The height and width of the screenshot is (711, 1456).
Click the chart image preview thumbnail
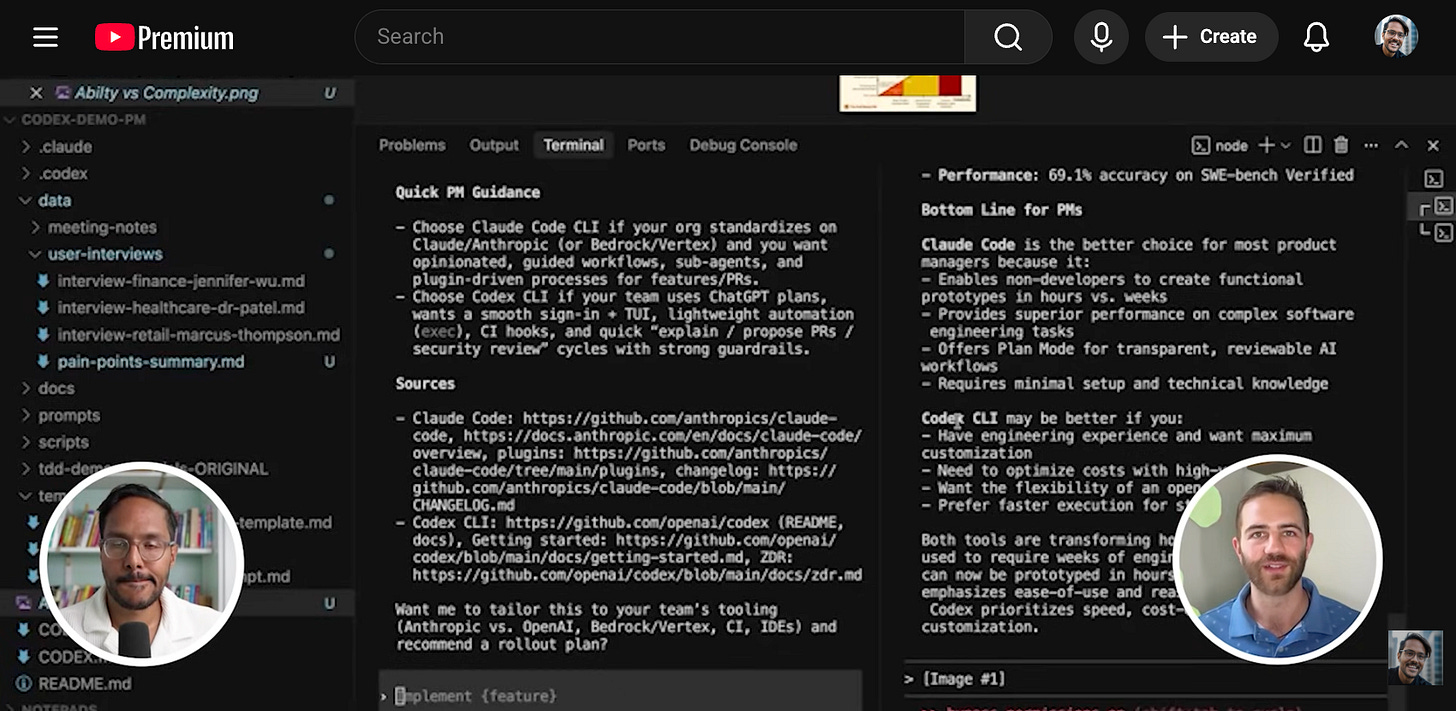coord(908,93)
